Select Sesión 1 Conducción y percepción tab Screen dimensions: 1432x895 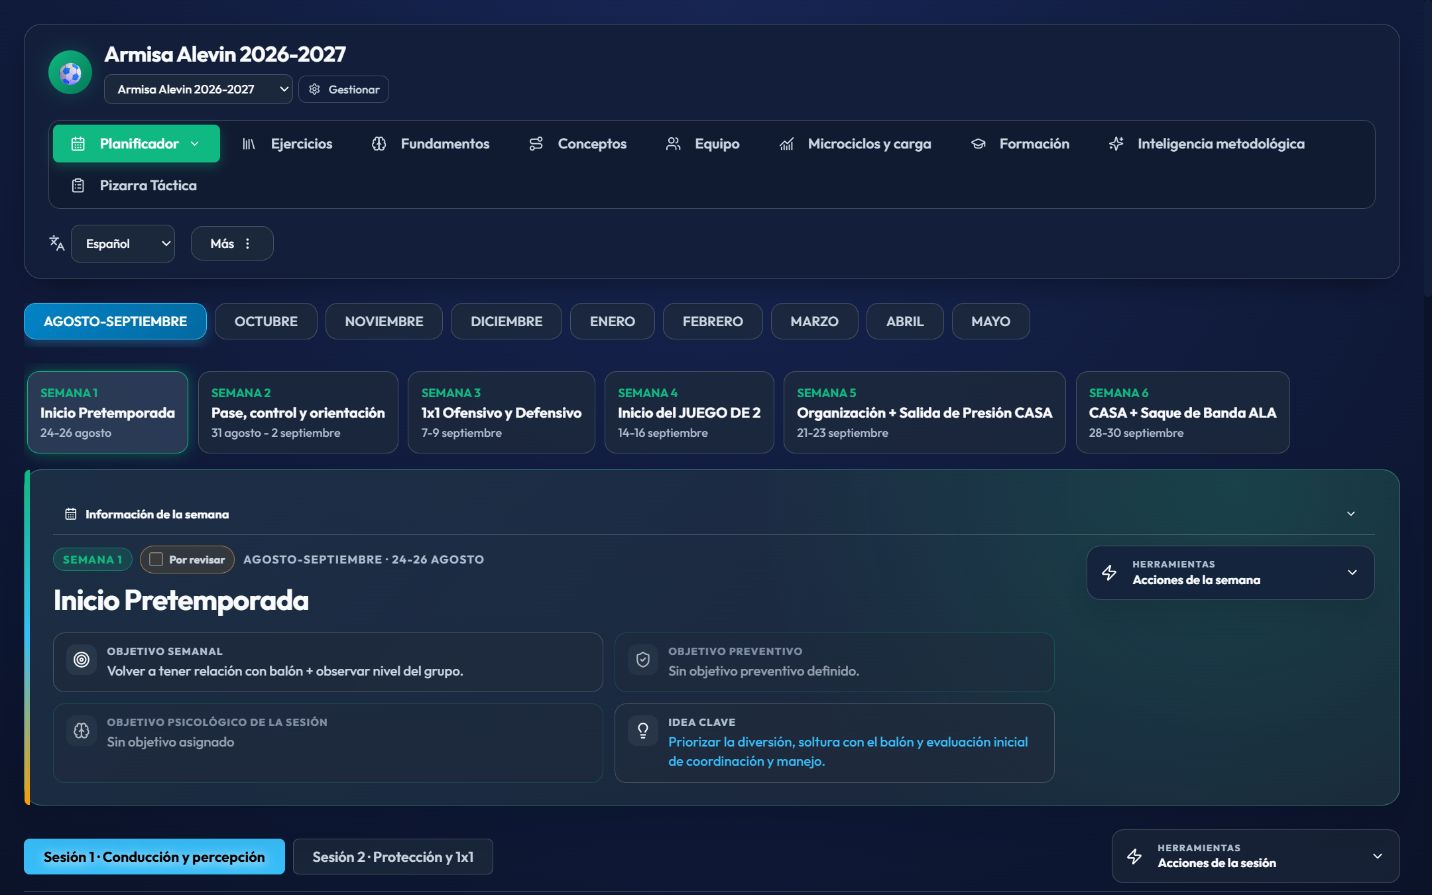coord(154,857)
